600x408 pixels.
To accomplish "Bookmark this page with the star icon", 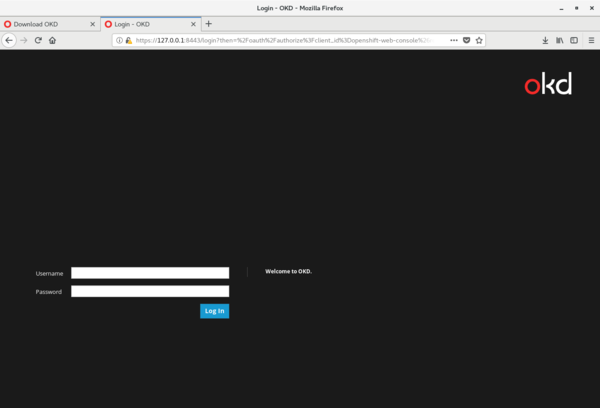I will pos(480,40).
